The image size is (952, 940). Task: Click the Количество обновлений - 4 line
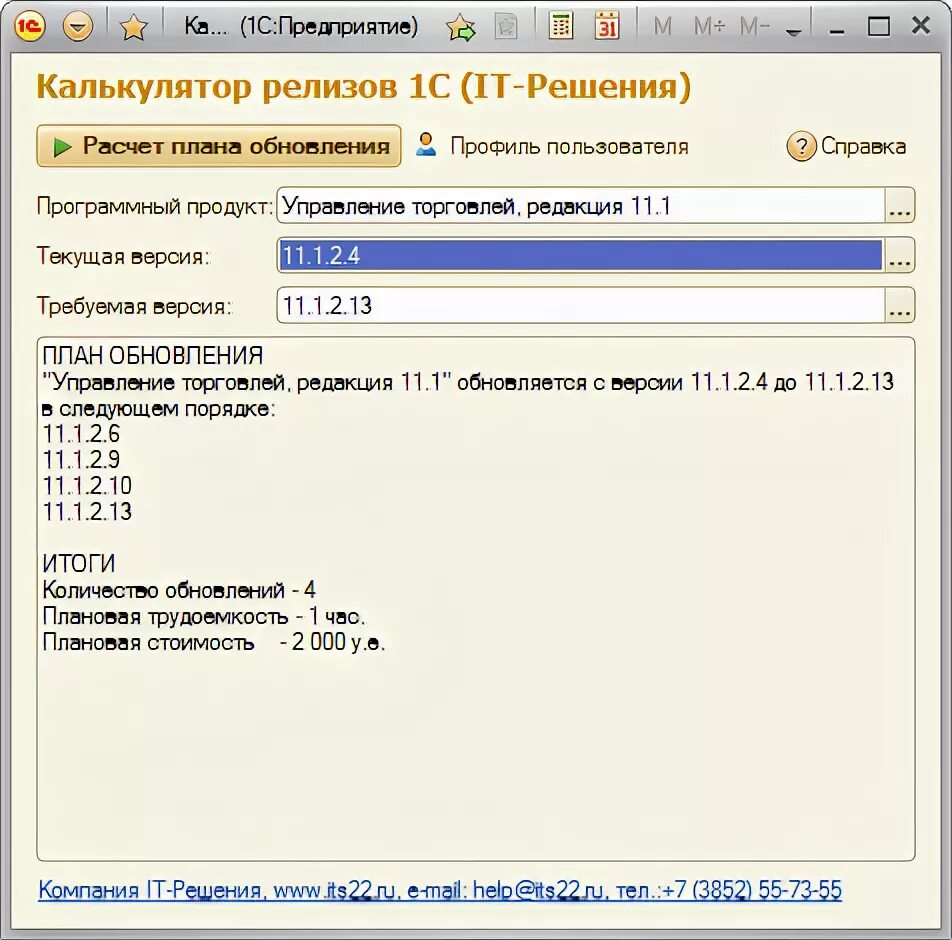point(179,590)
